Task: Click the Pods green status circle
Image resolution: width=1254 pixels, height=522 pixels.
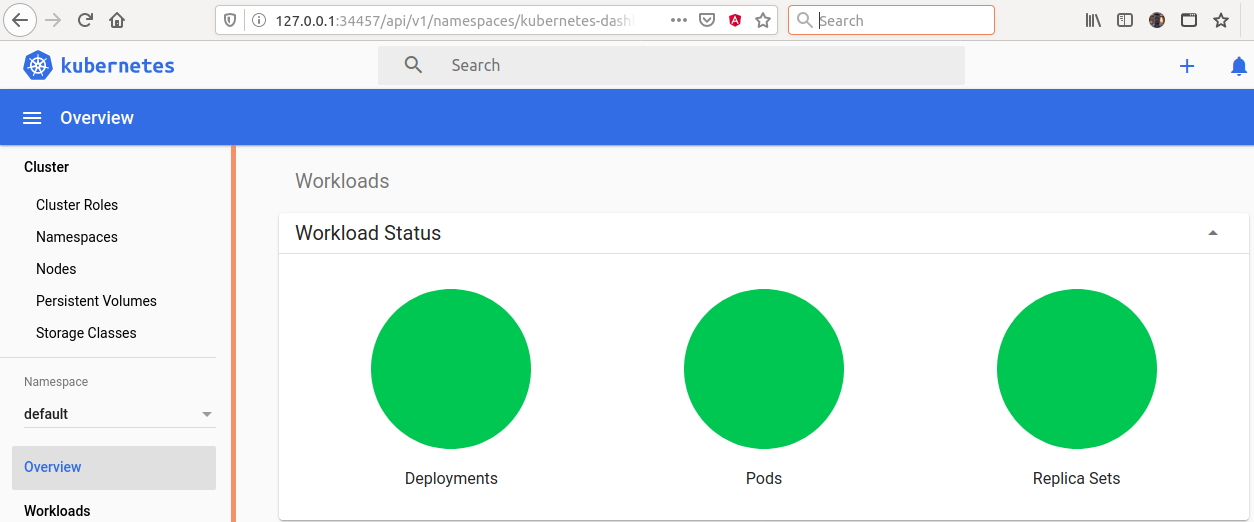Action: [x=764, y=369]
